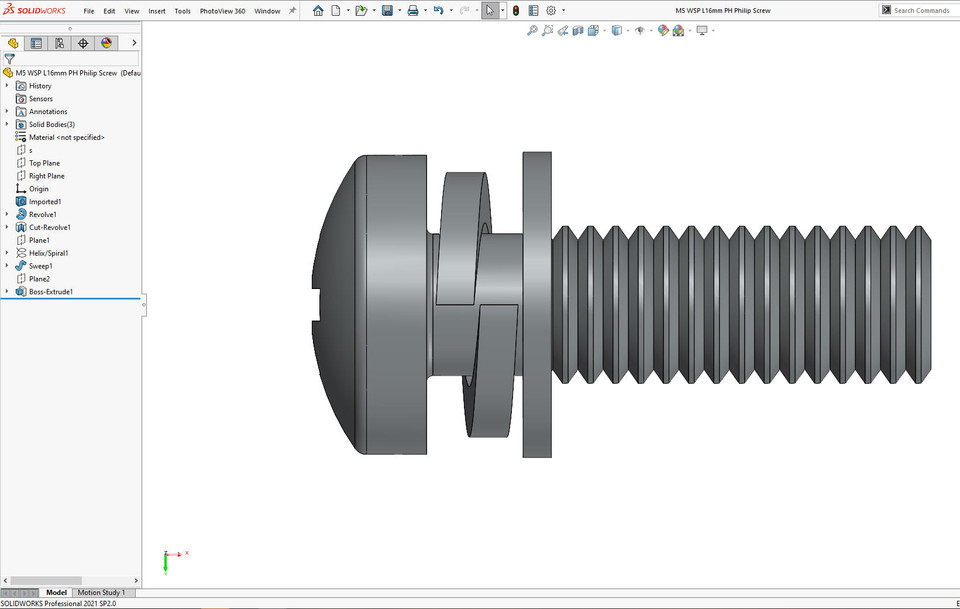The width and height of the screenshot is (960, 609).
Task: Open the Hide/Show Items dropdown arrow
Action: (x=651, y=30)
